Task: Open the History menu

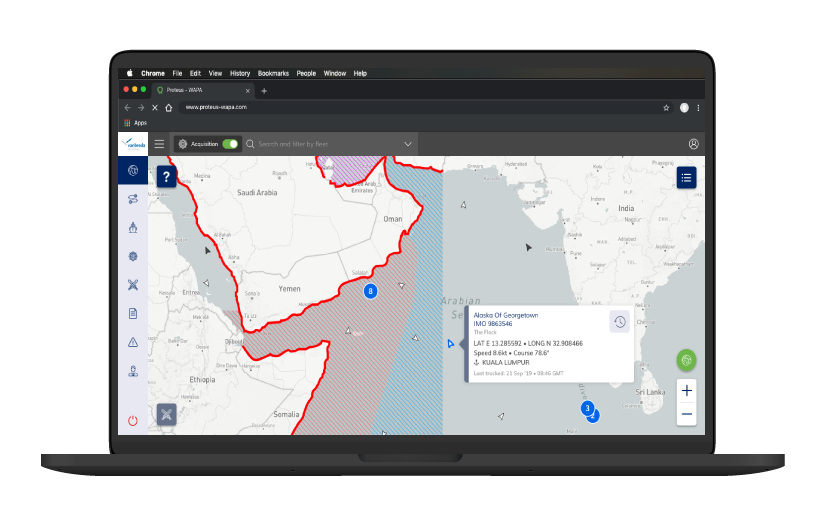Action: (x=240, y=73)
